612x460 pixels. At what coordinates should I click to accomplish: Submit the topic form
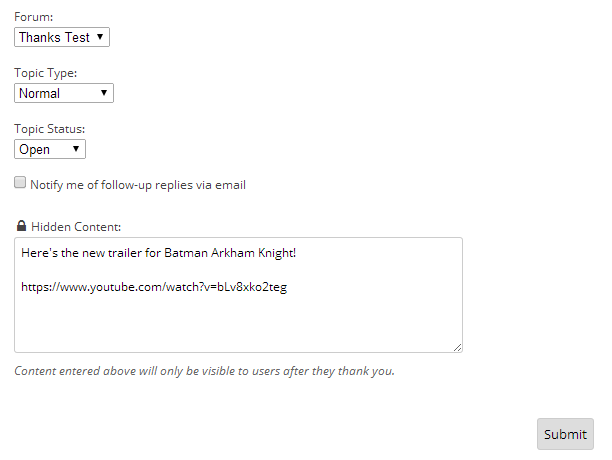point(565,434)
